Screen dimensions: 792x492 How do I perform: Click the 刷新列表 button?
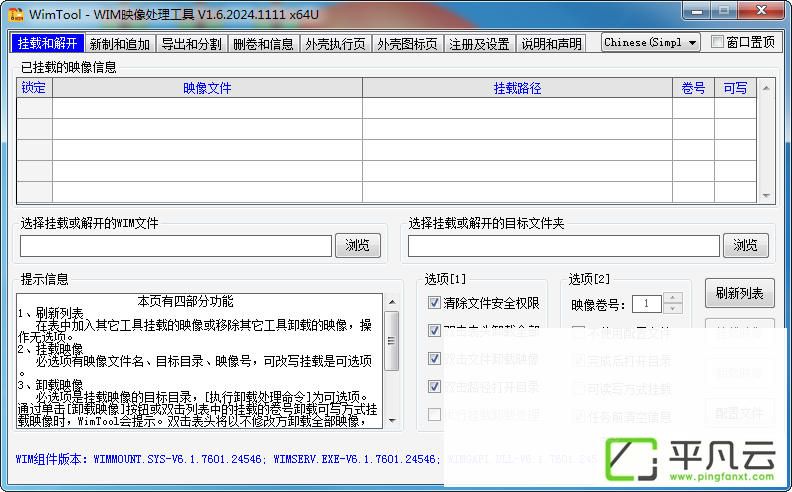click(739, 293)
